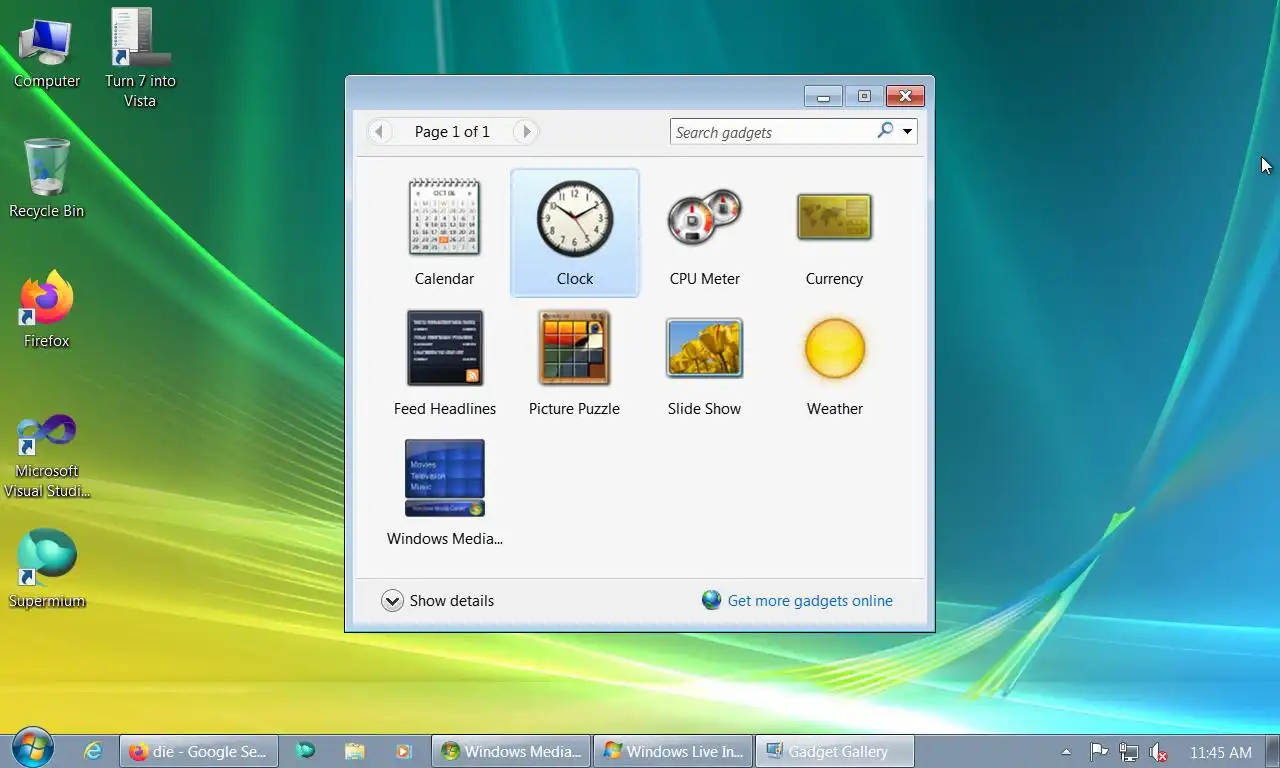Screen dimensions: 1280x768
Task: Select the CPU Meter gadget icon
Action: point(705,217)
